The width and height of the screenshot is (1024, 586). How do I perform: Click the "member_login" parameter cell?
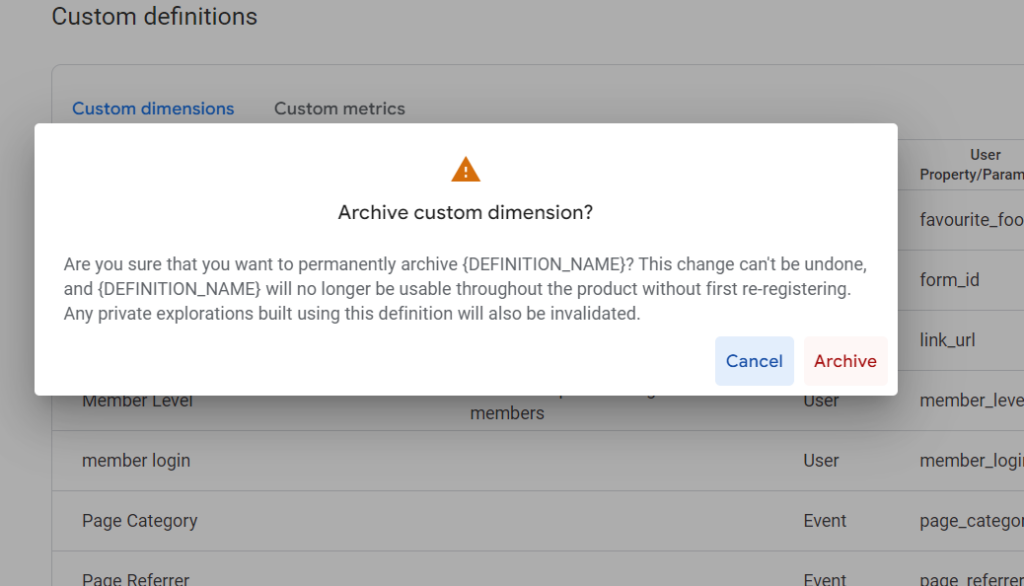tap(972, 461)
